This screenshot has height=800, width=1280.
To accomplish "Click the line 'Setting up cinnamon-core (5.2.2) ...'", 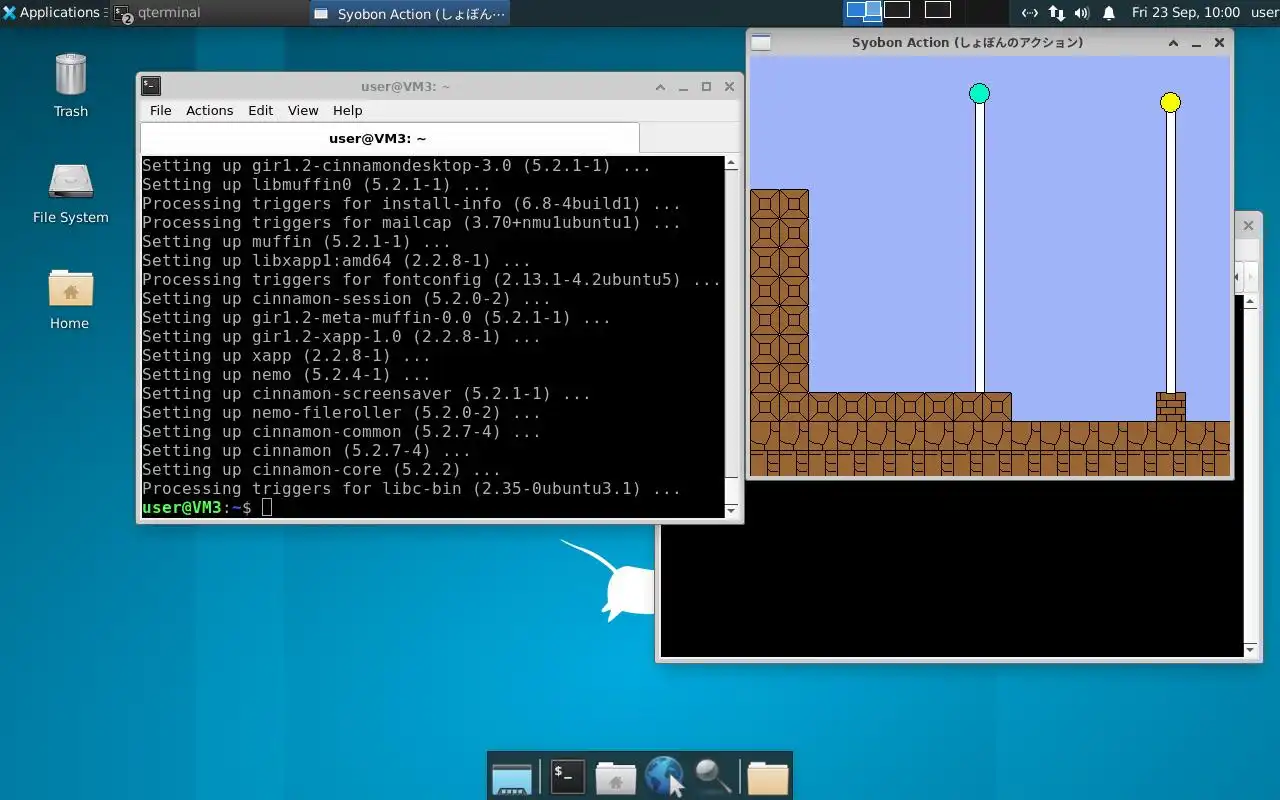I will pyautogui.click(x=321, y=470).
